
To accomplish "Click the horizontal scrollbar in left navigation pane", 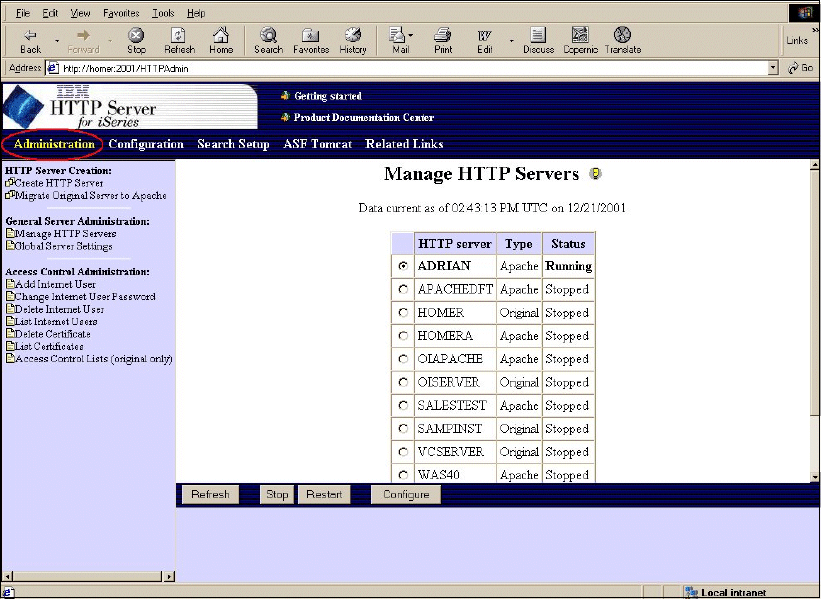I will pos(88,576).
